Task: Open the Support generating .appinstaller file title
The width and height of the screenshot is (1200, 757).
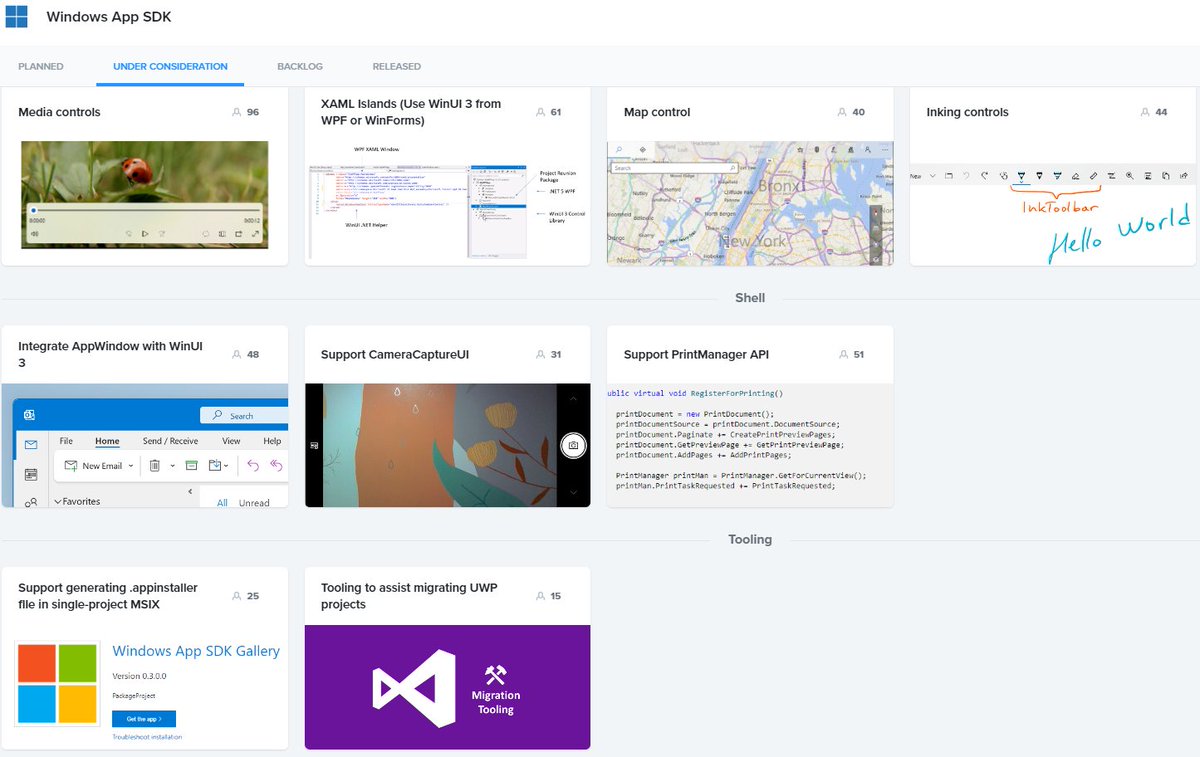Action: tap(108, 596)
